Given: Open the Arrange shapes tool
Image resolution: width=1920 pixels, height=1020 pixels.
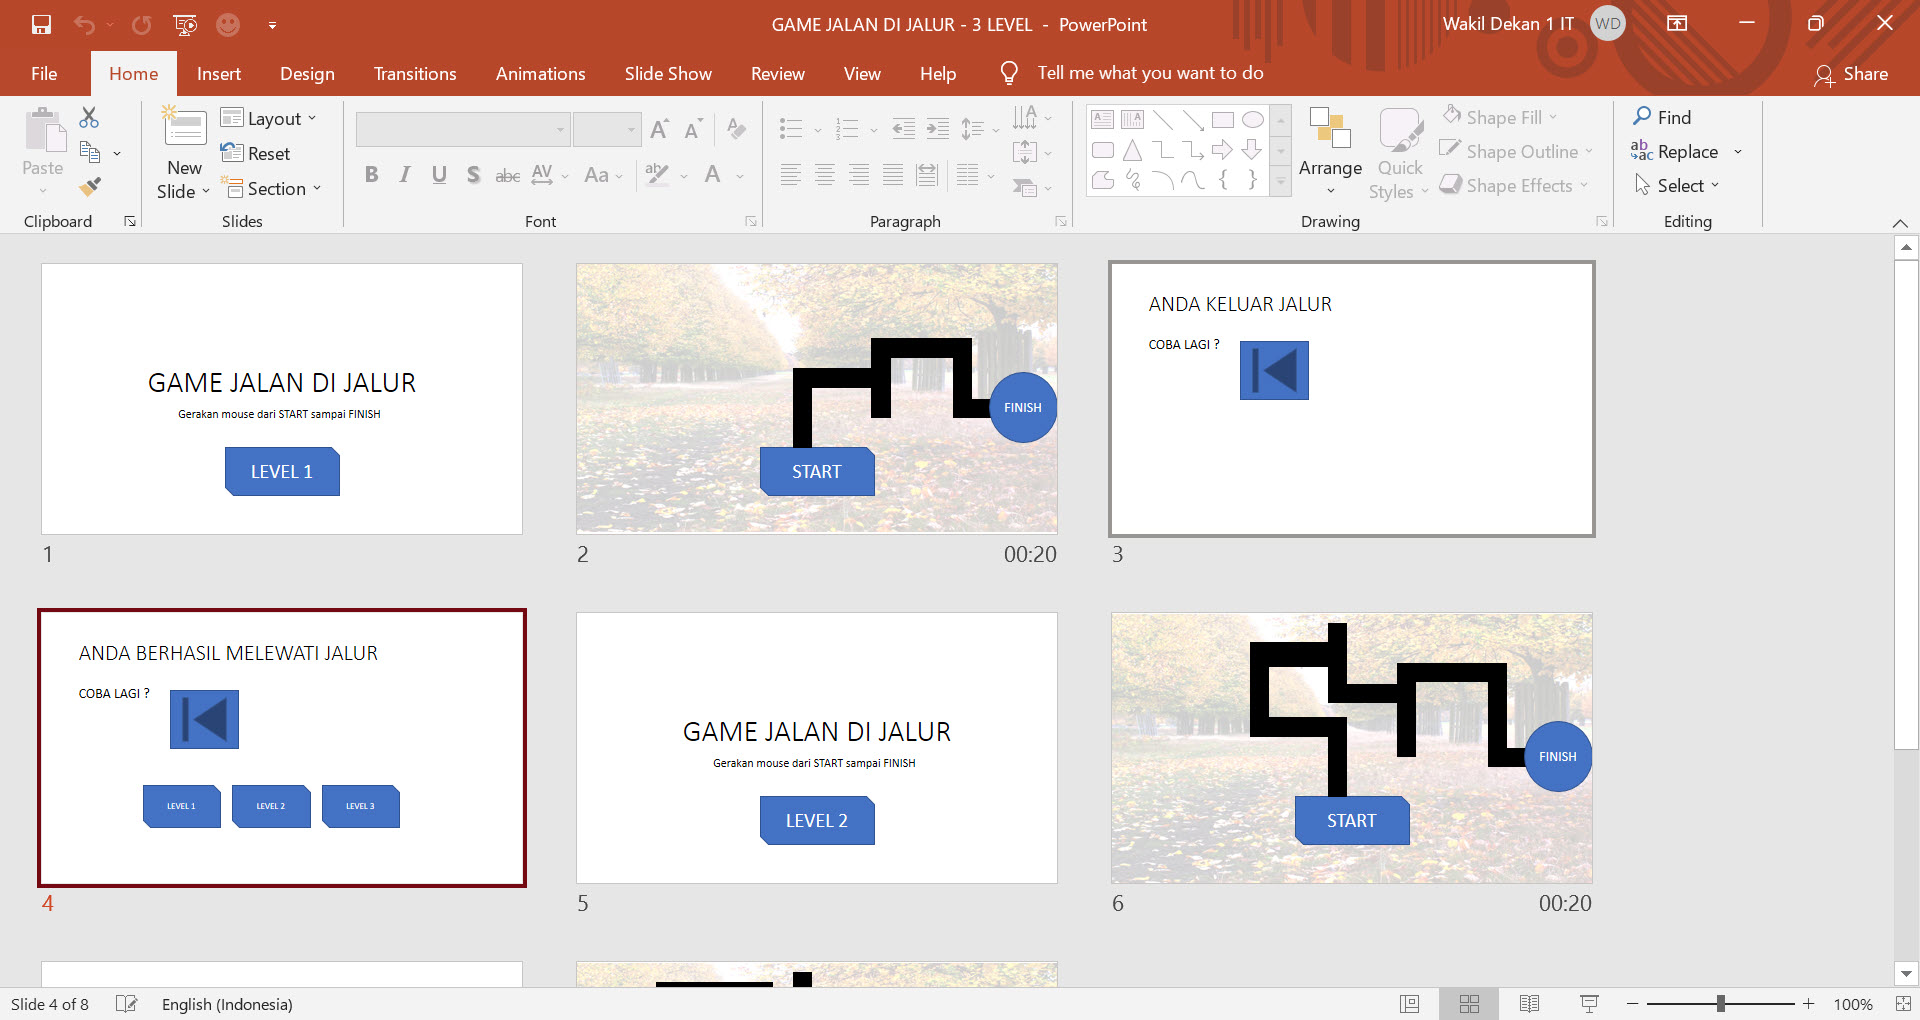Looking at the screenshot, I should coord(1330,150).
